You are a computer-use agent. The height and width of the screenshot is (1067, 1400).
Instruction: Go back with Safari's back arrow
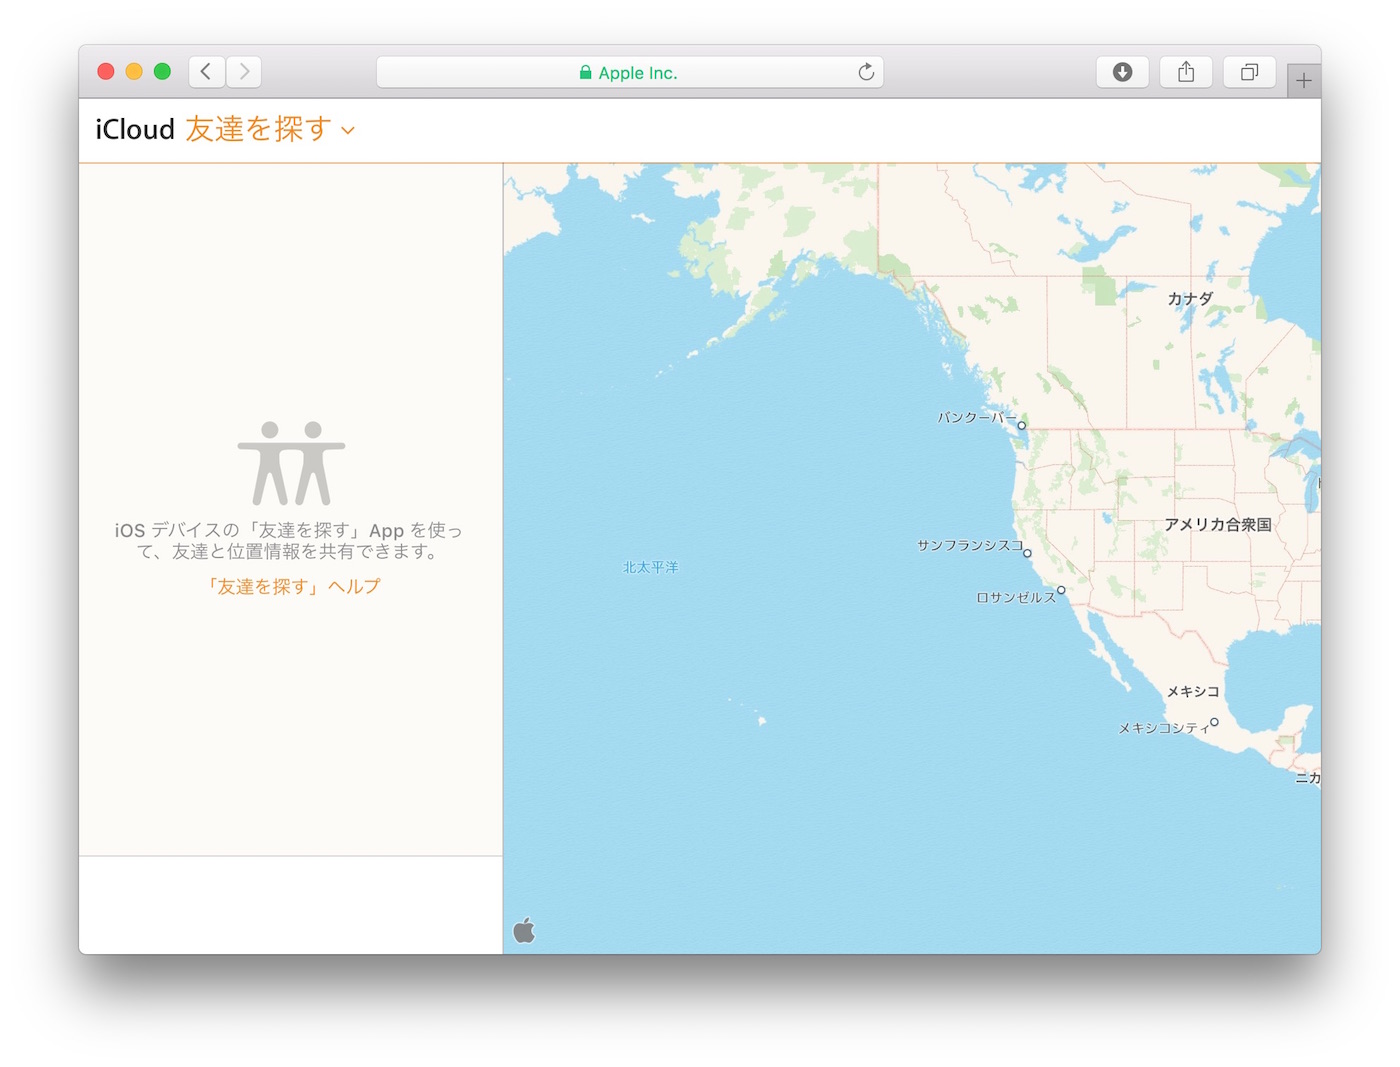206,72
